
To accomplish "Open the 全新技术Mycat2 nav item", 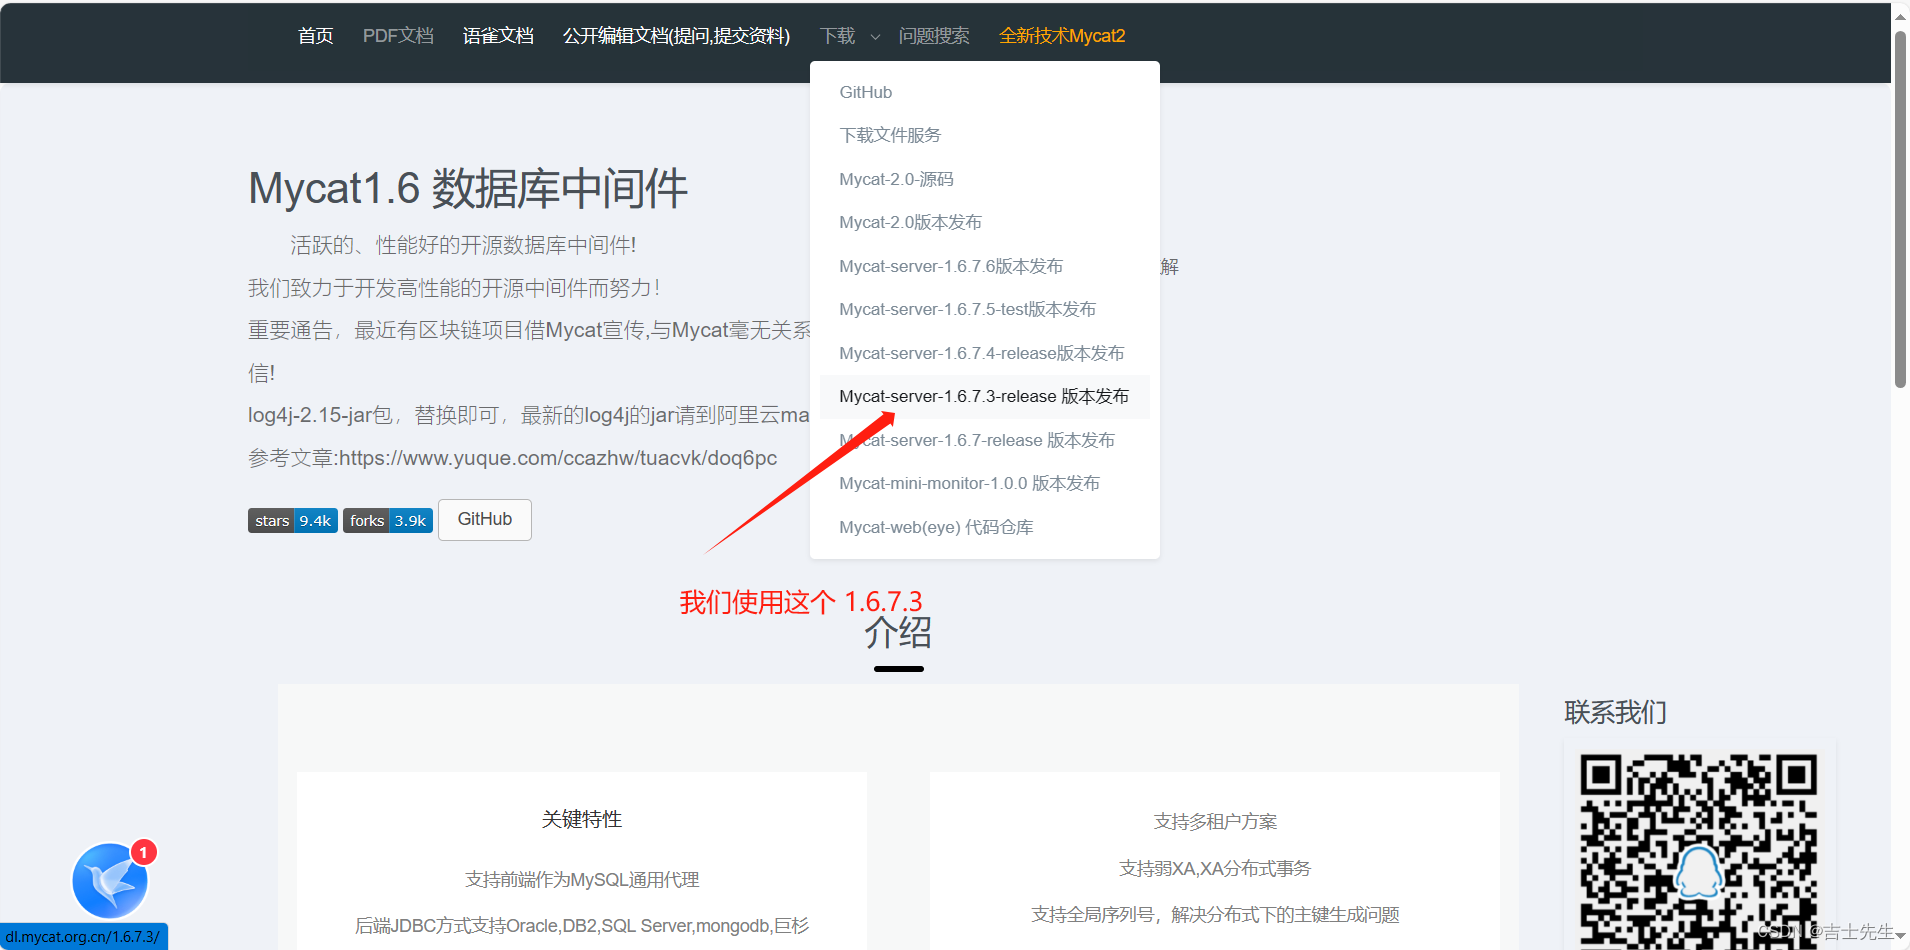I will coord(1062,36).
